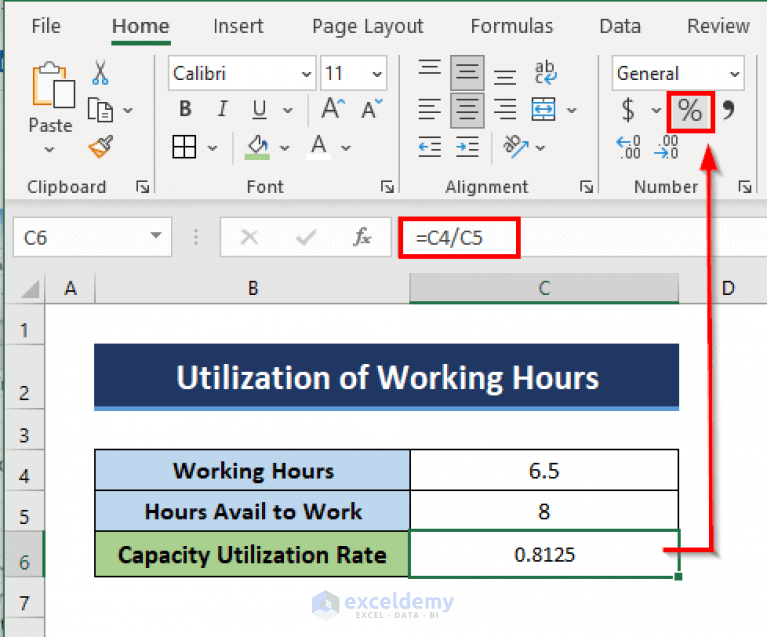This screenshot has height=637, width=767.
Task: Align text right
Action: (x=505, y=109)
